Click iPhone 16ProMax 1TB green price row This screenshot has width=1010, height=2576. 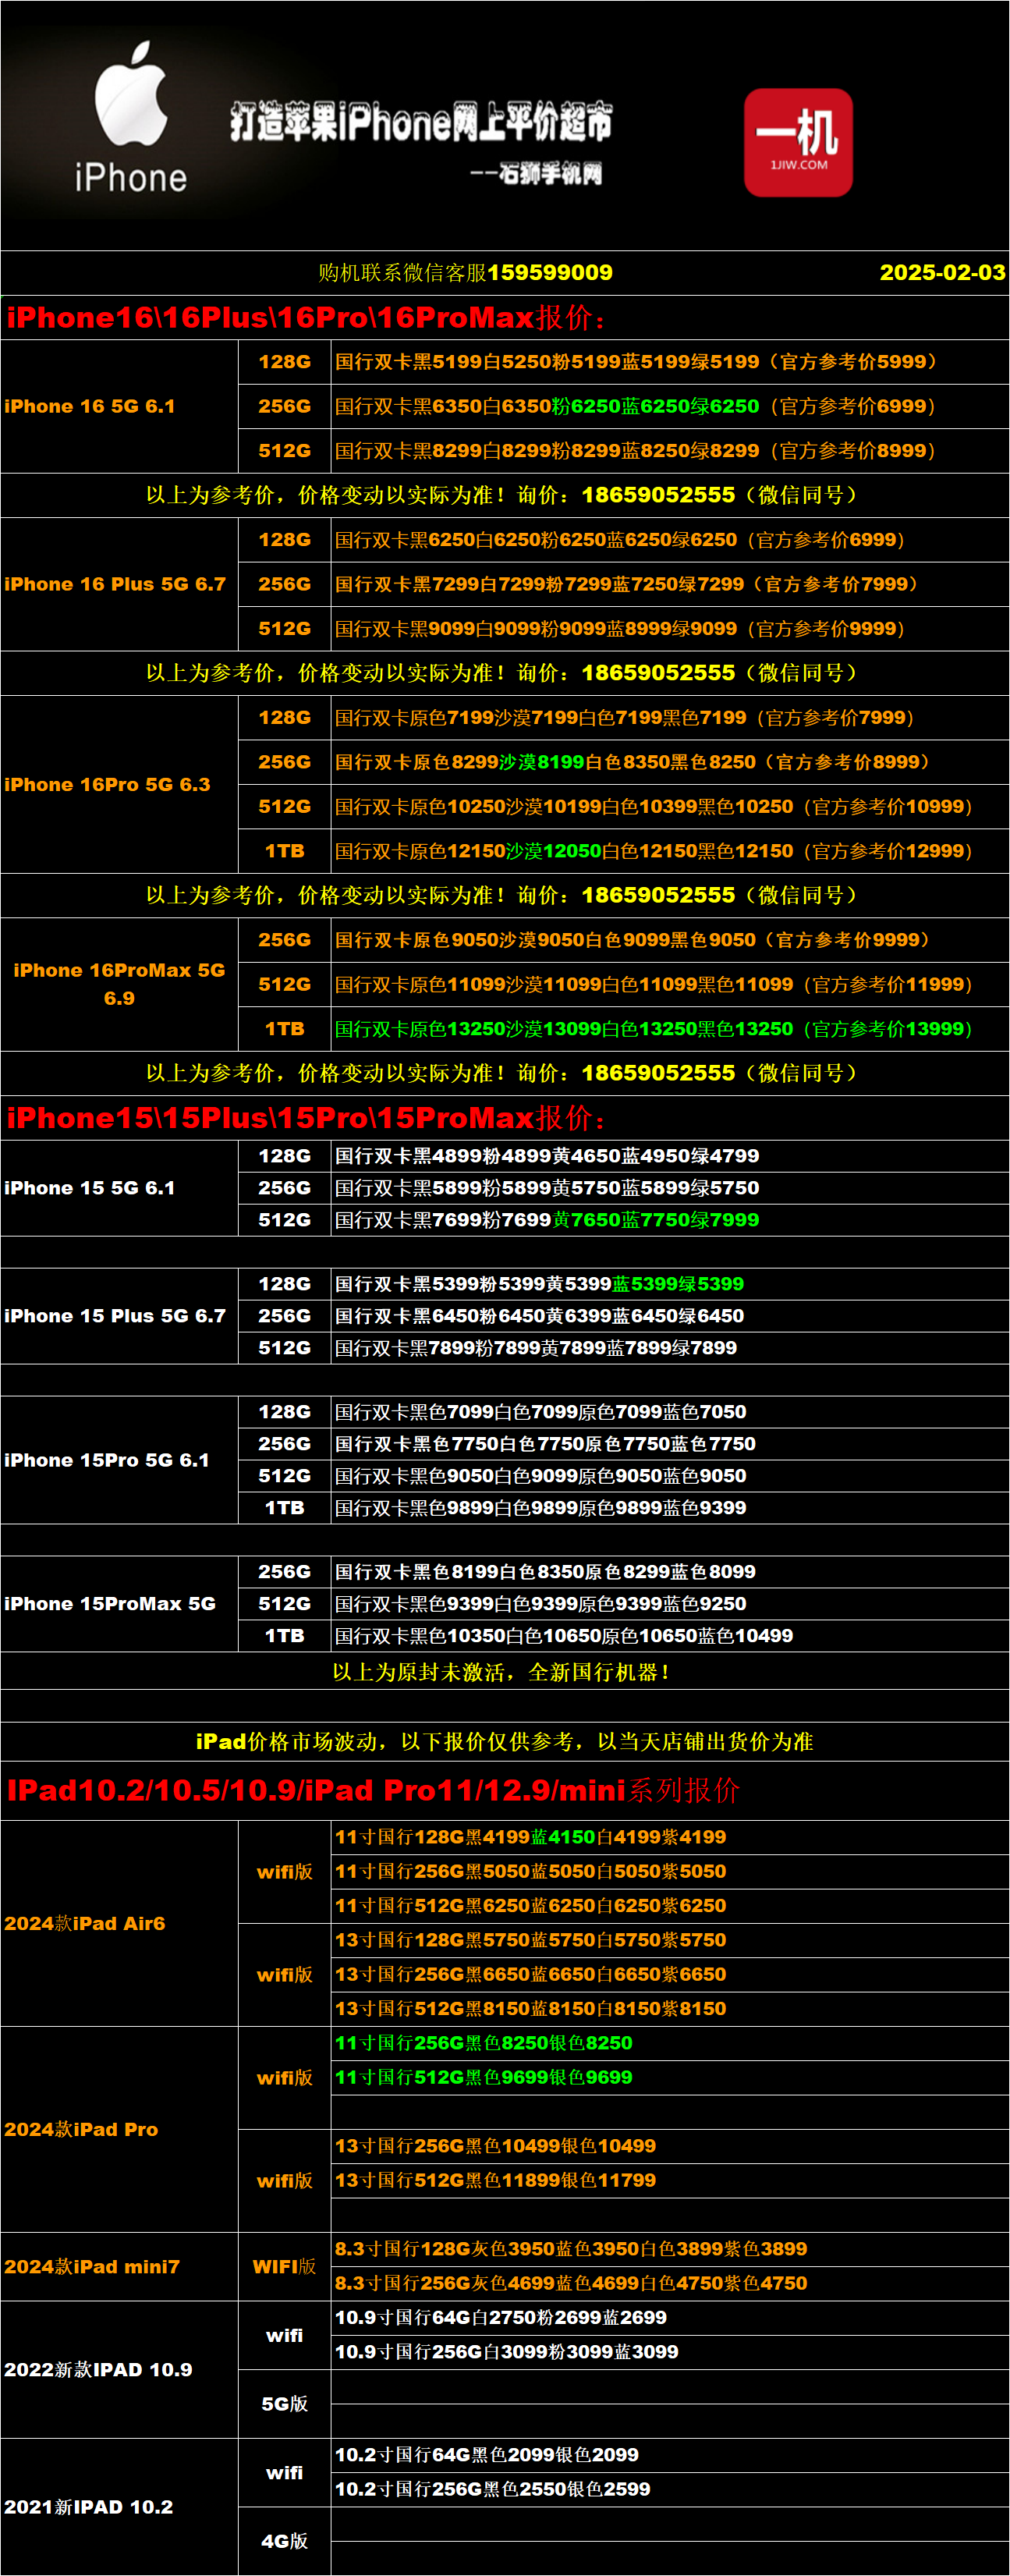[x=653, y=1029]
